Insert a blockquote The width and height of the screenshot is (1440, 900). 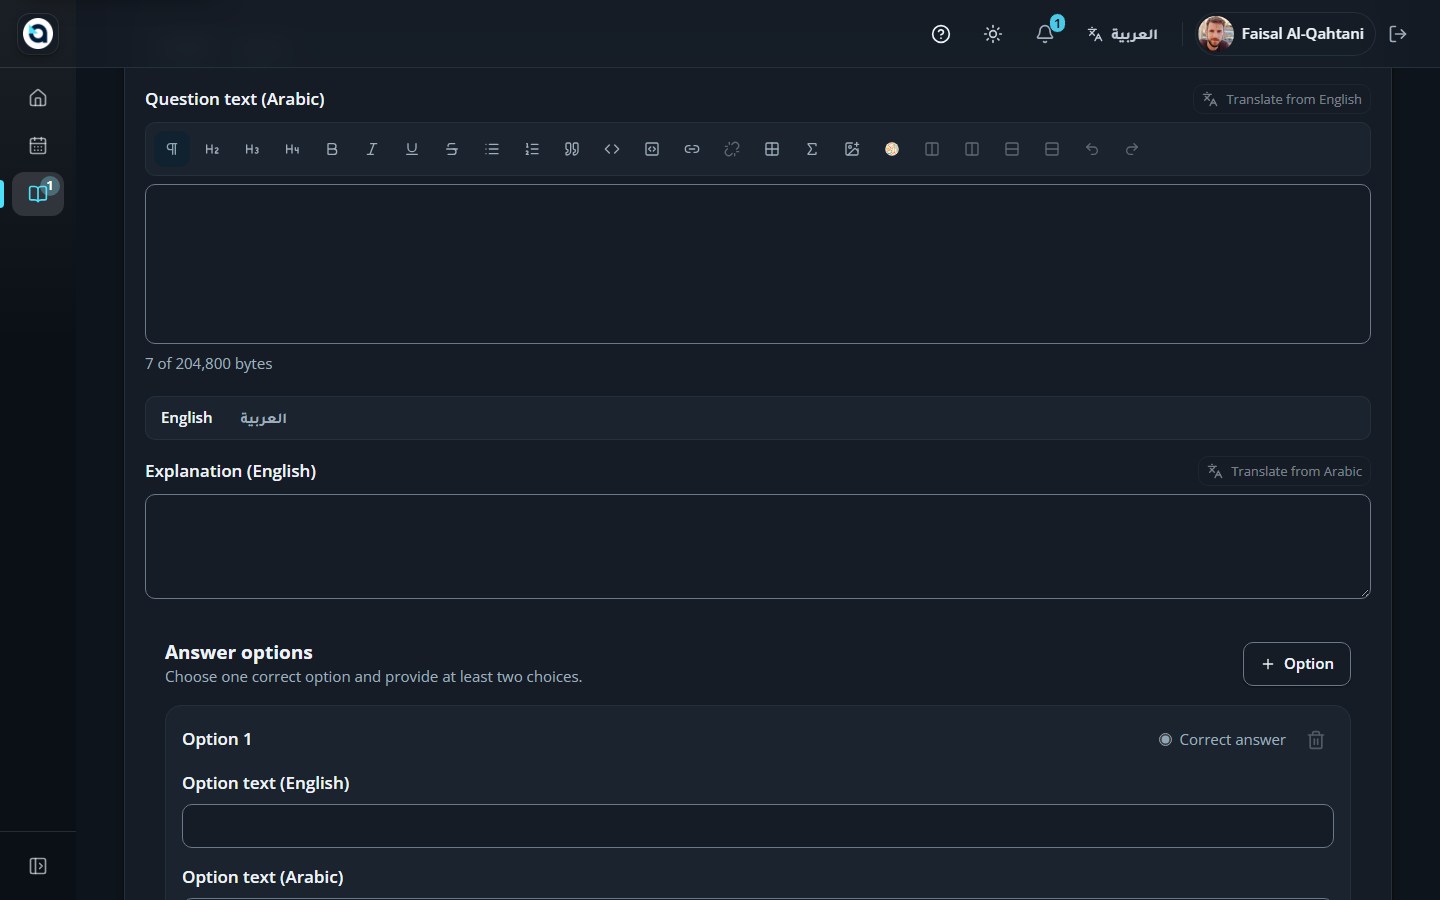pyautogui.click(x=572, y=149)
